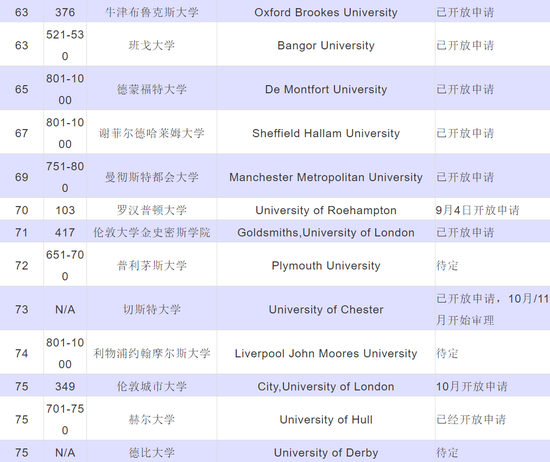The image size is (550, 462).
Task: Click the rank value 103
Action: tap(65, 210)
